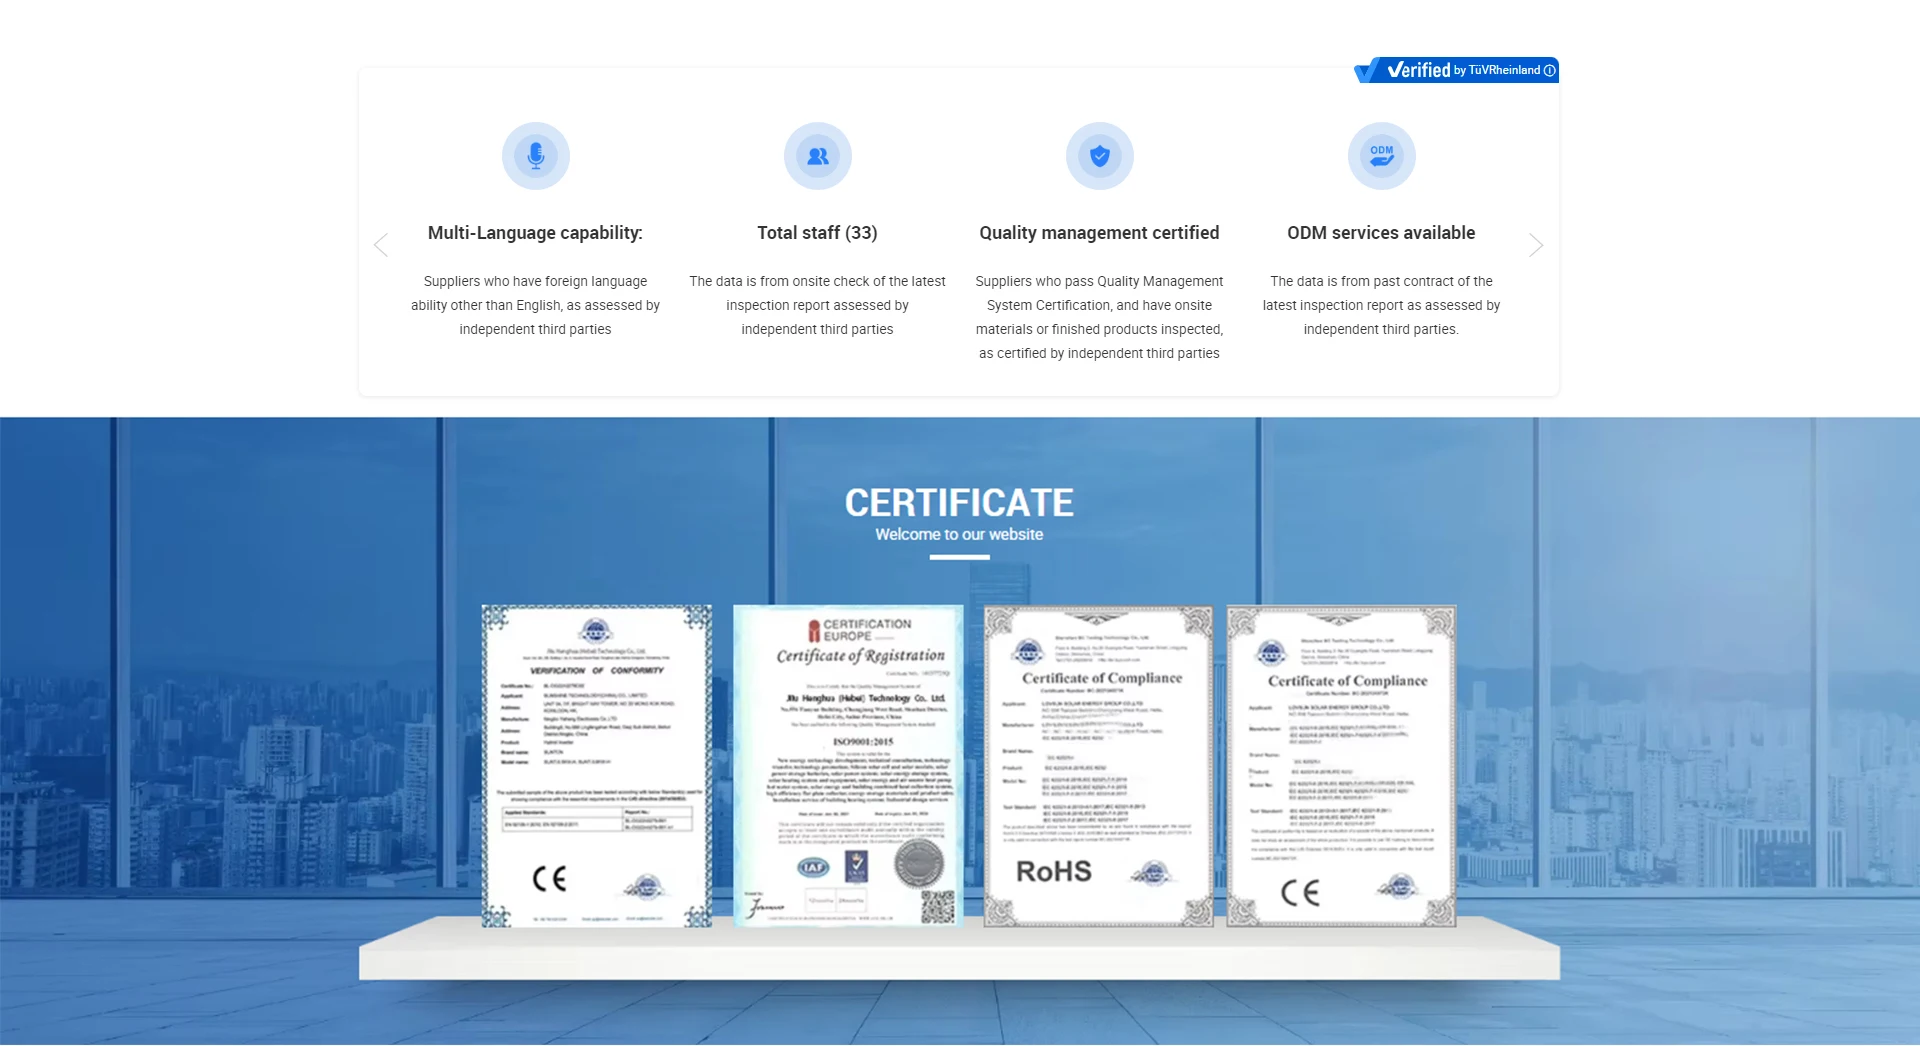Click the description starting "The data is from onsite check"
This screenshot has width=1920, height=1046.
click(x=817, y=305)
